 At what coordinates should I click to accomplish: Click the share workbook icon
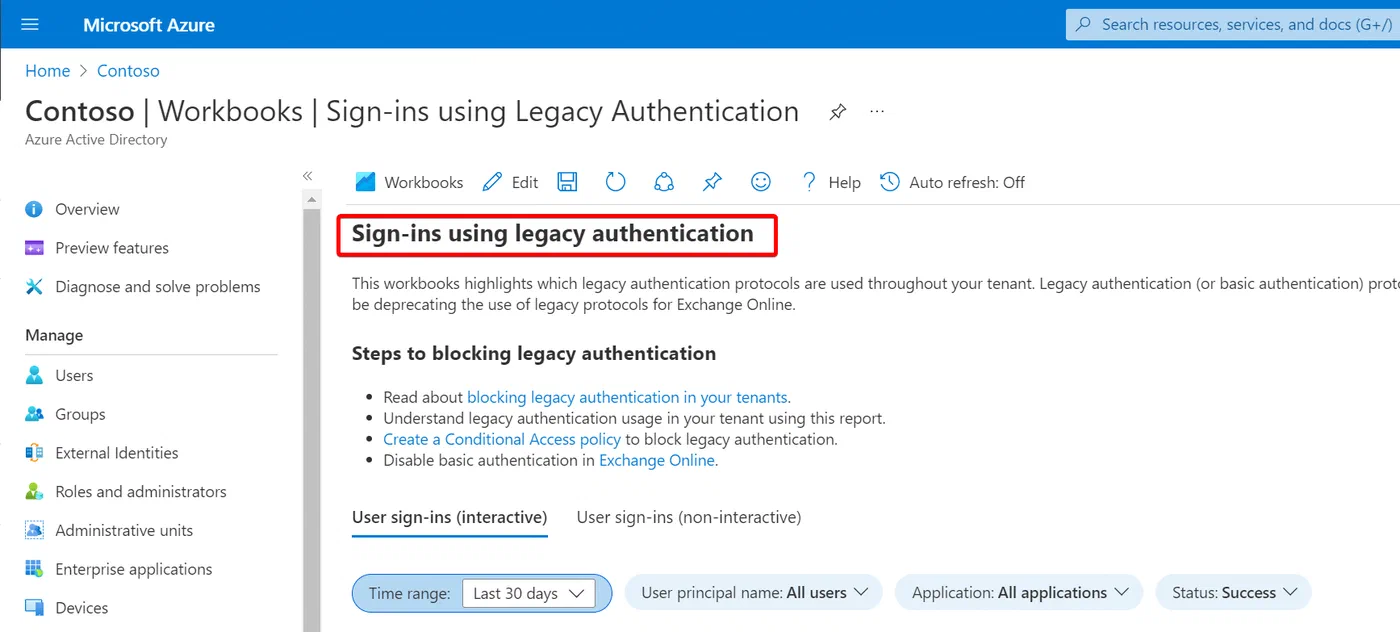pyautogui.click(x=664, y=182)
